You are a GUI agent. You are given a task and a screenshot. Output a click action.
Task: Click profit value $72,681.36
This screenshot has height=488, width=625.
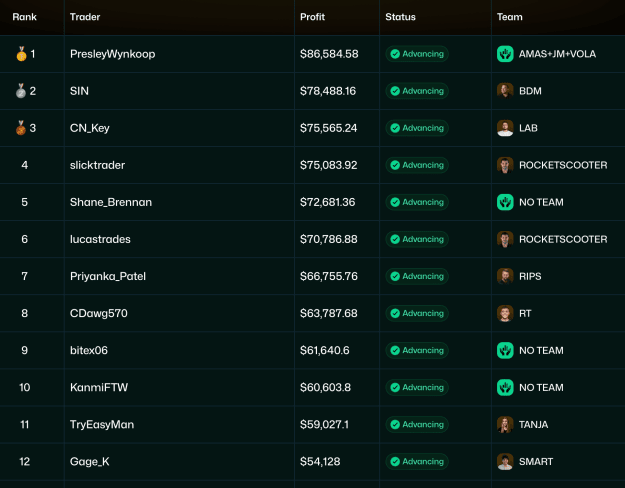pos(328,202)
